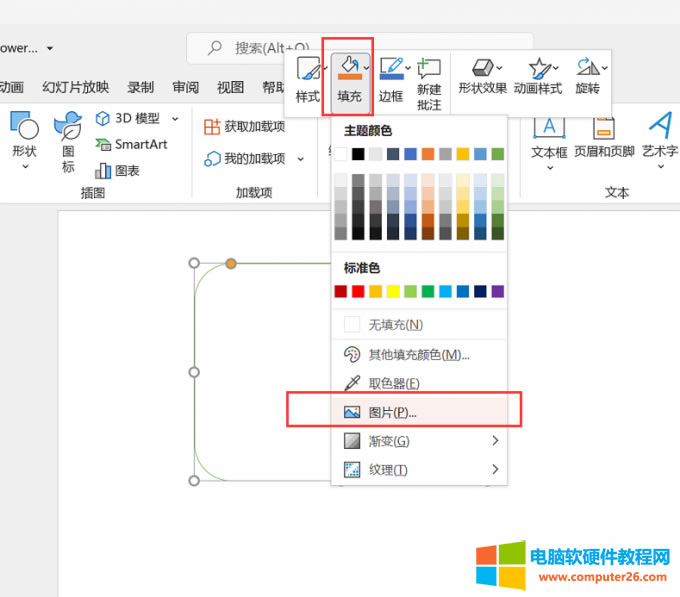Insert a SmartArt graphic
This screenshot has height=597, width=680.
[x=131, y=144]
